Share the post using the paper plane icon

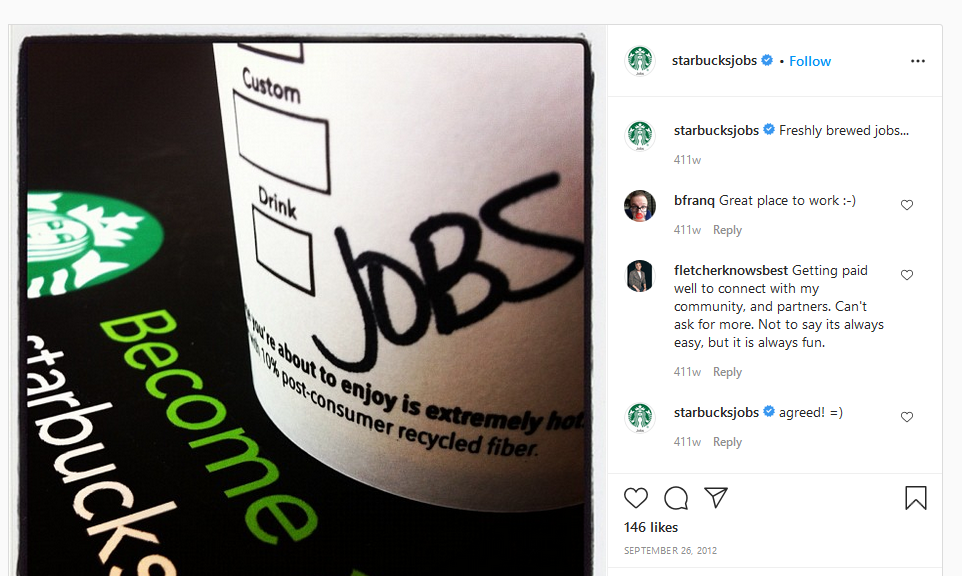pyautogui.click(x=716, y=497)
